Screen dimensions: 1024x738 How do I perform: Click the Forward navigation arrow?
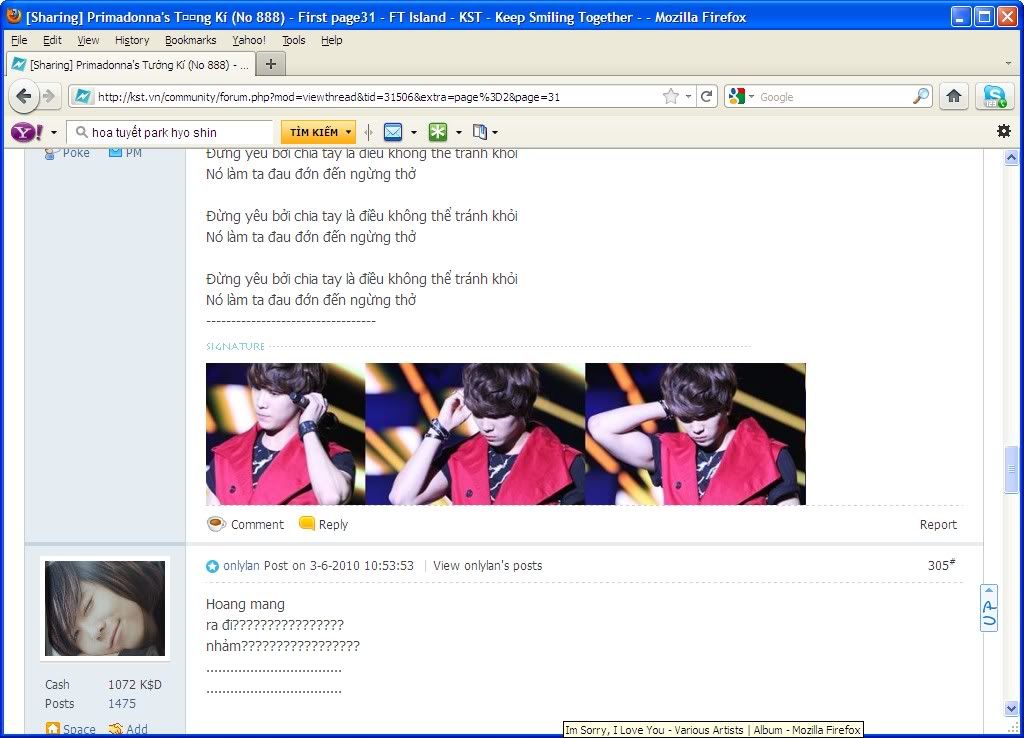click(49, 97)
